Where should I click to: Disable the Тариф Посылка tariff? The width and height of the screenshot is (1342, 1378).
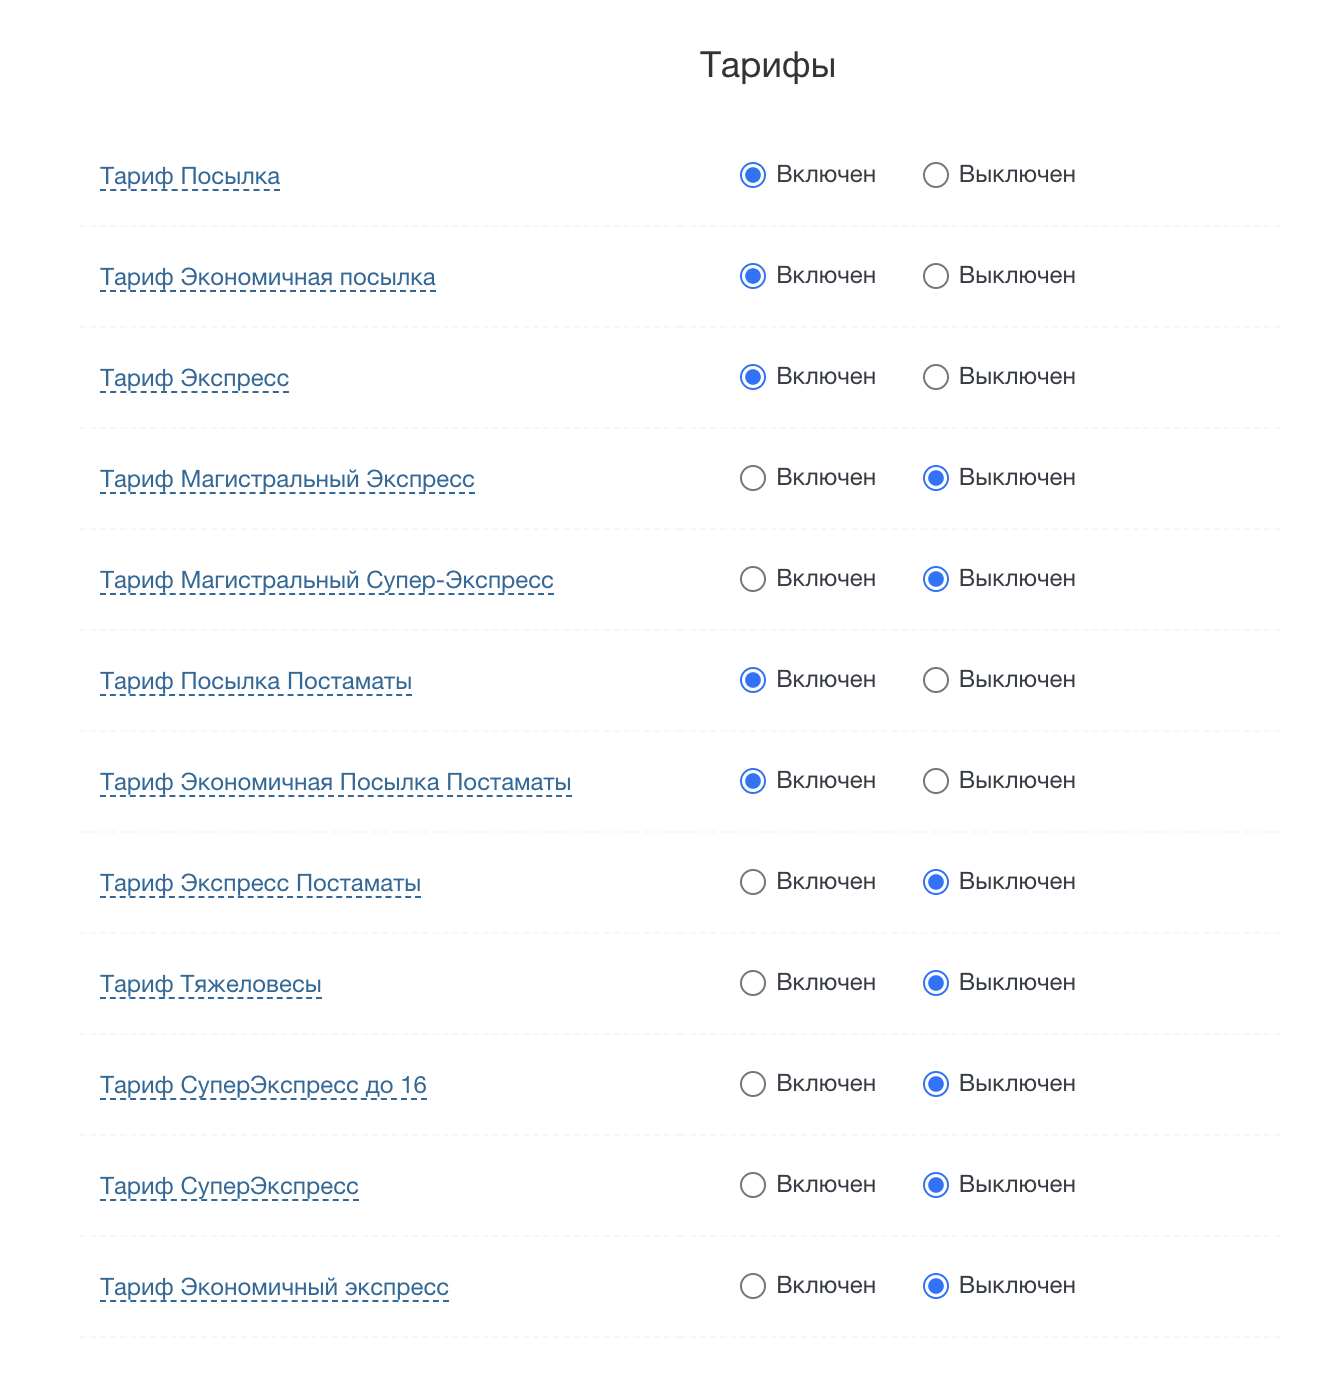point(936,176)
